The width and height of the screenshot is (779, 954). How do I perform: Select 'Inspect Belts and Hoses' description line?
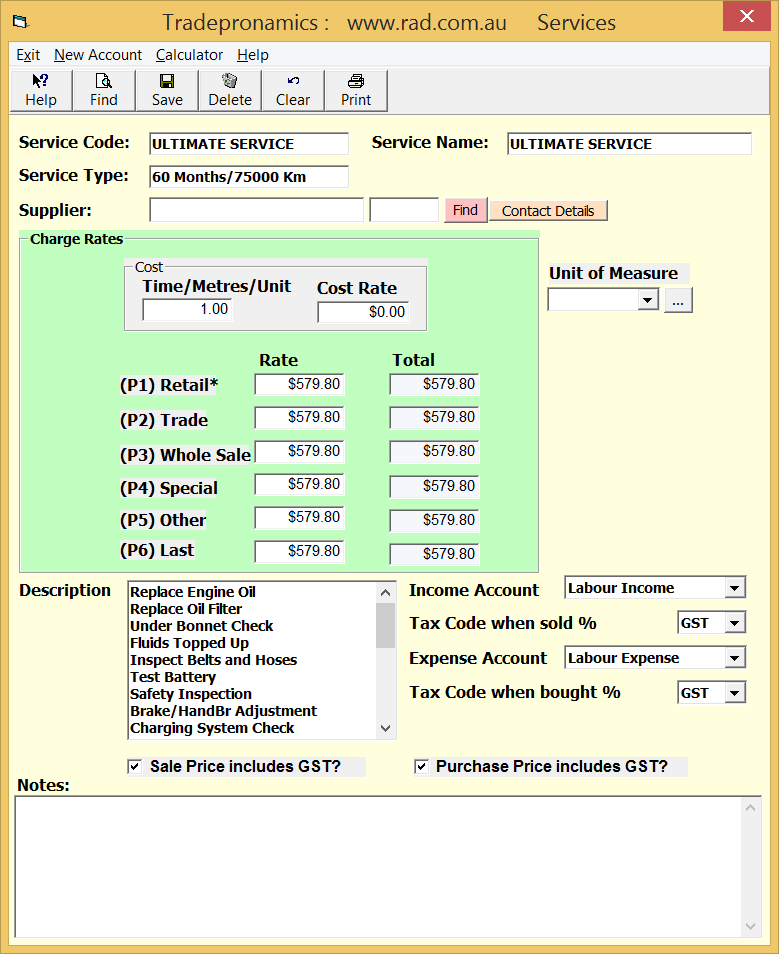(x=214, y=660)
